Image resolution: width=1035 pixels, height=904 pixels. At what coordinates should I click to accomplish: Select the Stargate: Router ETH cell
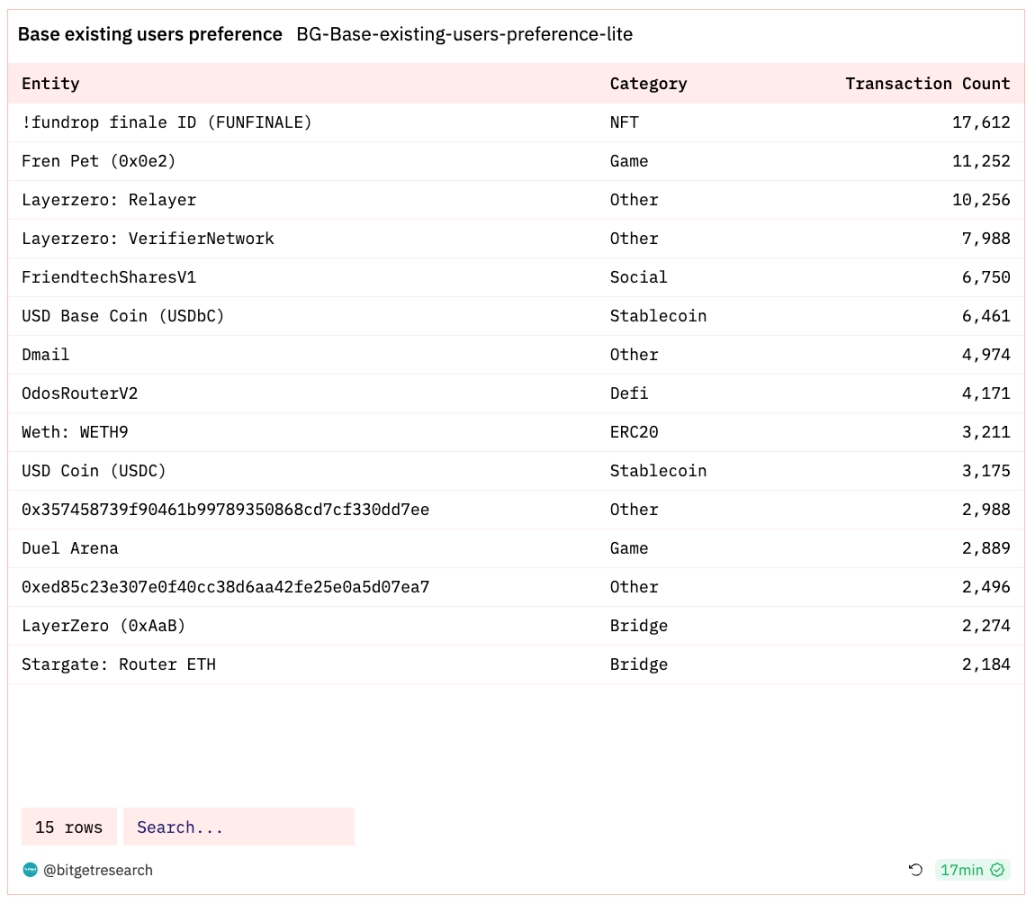click(x=118, y=664)
